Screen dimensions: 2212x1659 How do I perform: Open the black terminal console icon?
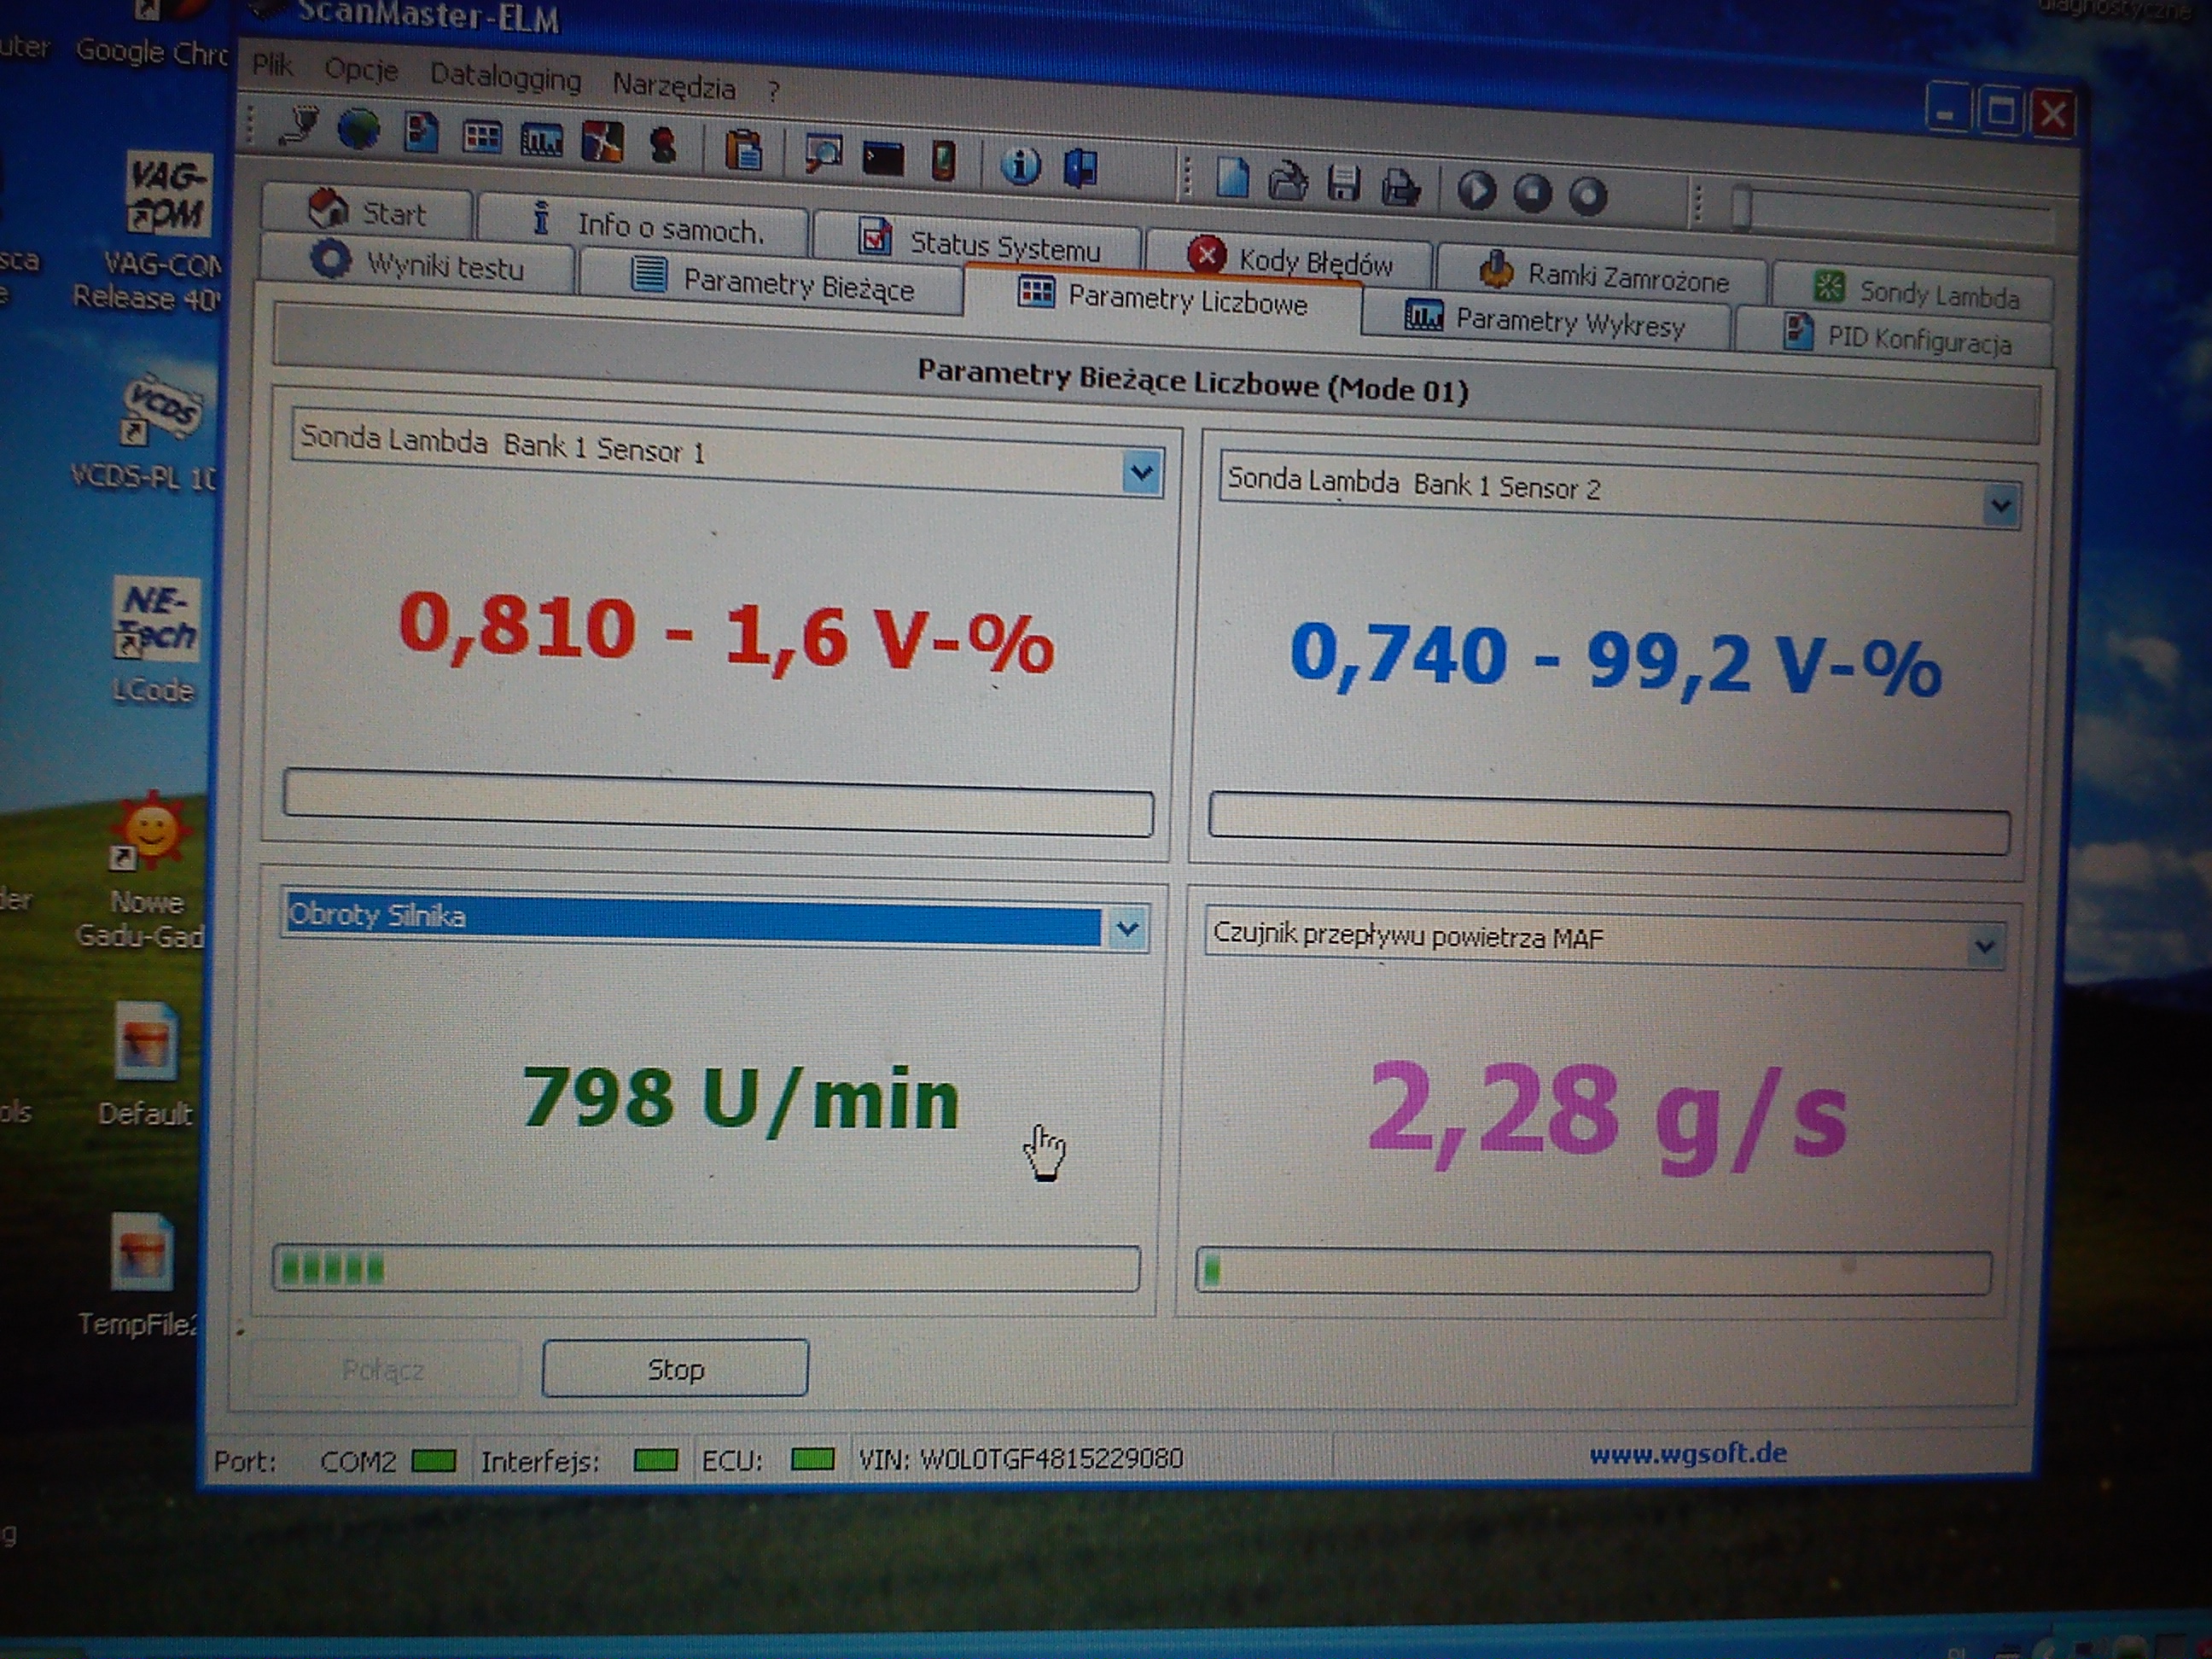[x=883, y=158]
